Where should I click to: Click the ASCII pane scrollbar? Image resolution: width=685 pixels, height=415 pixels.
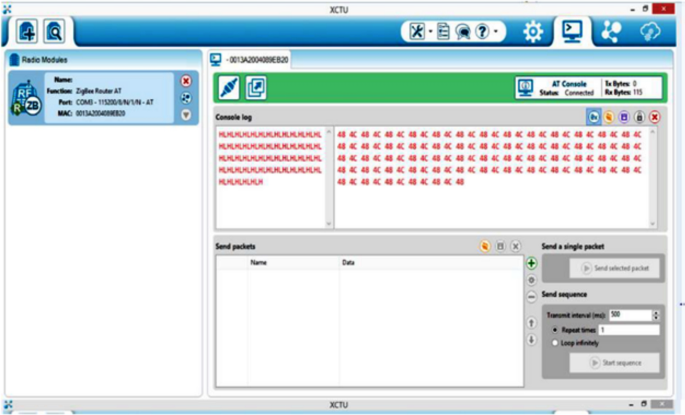(329, 177)
